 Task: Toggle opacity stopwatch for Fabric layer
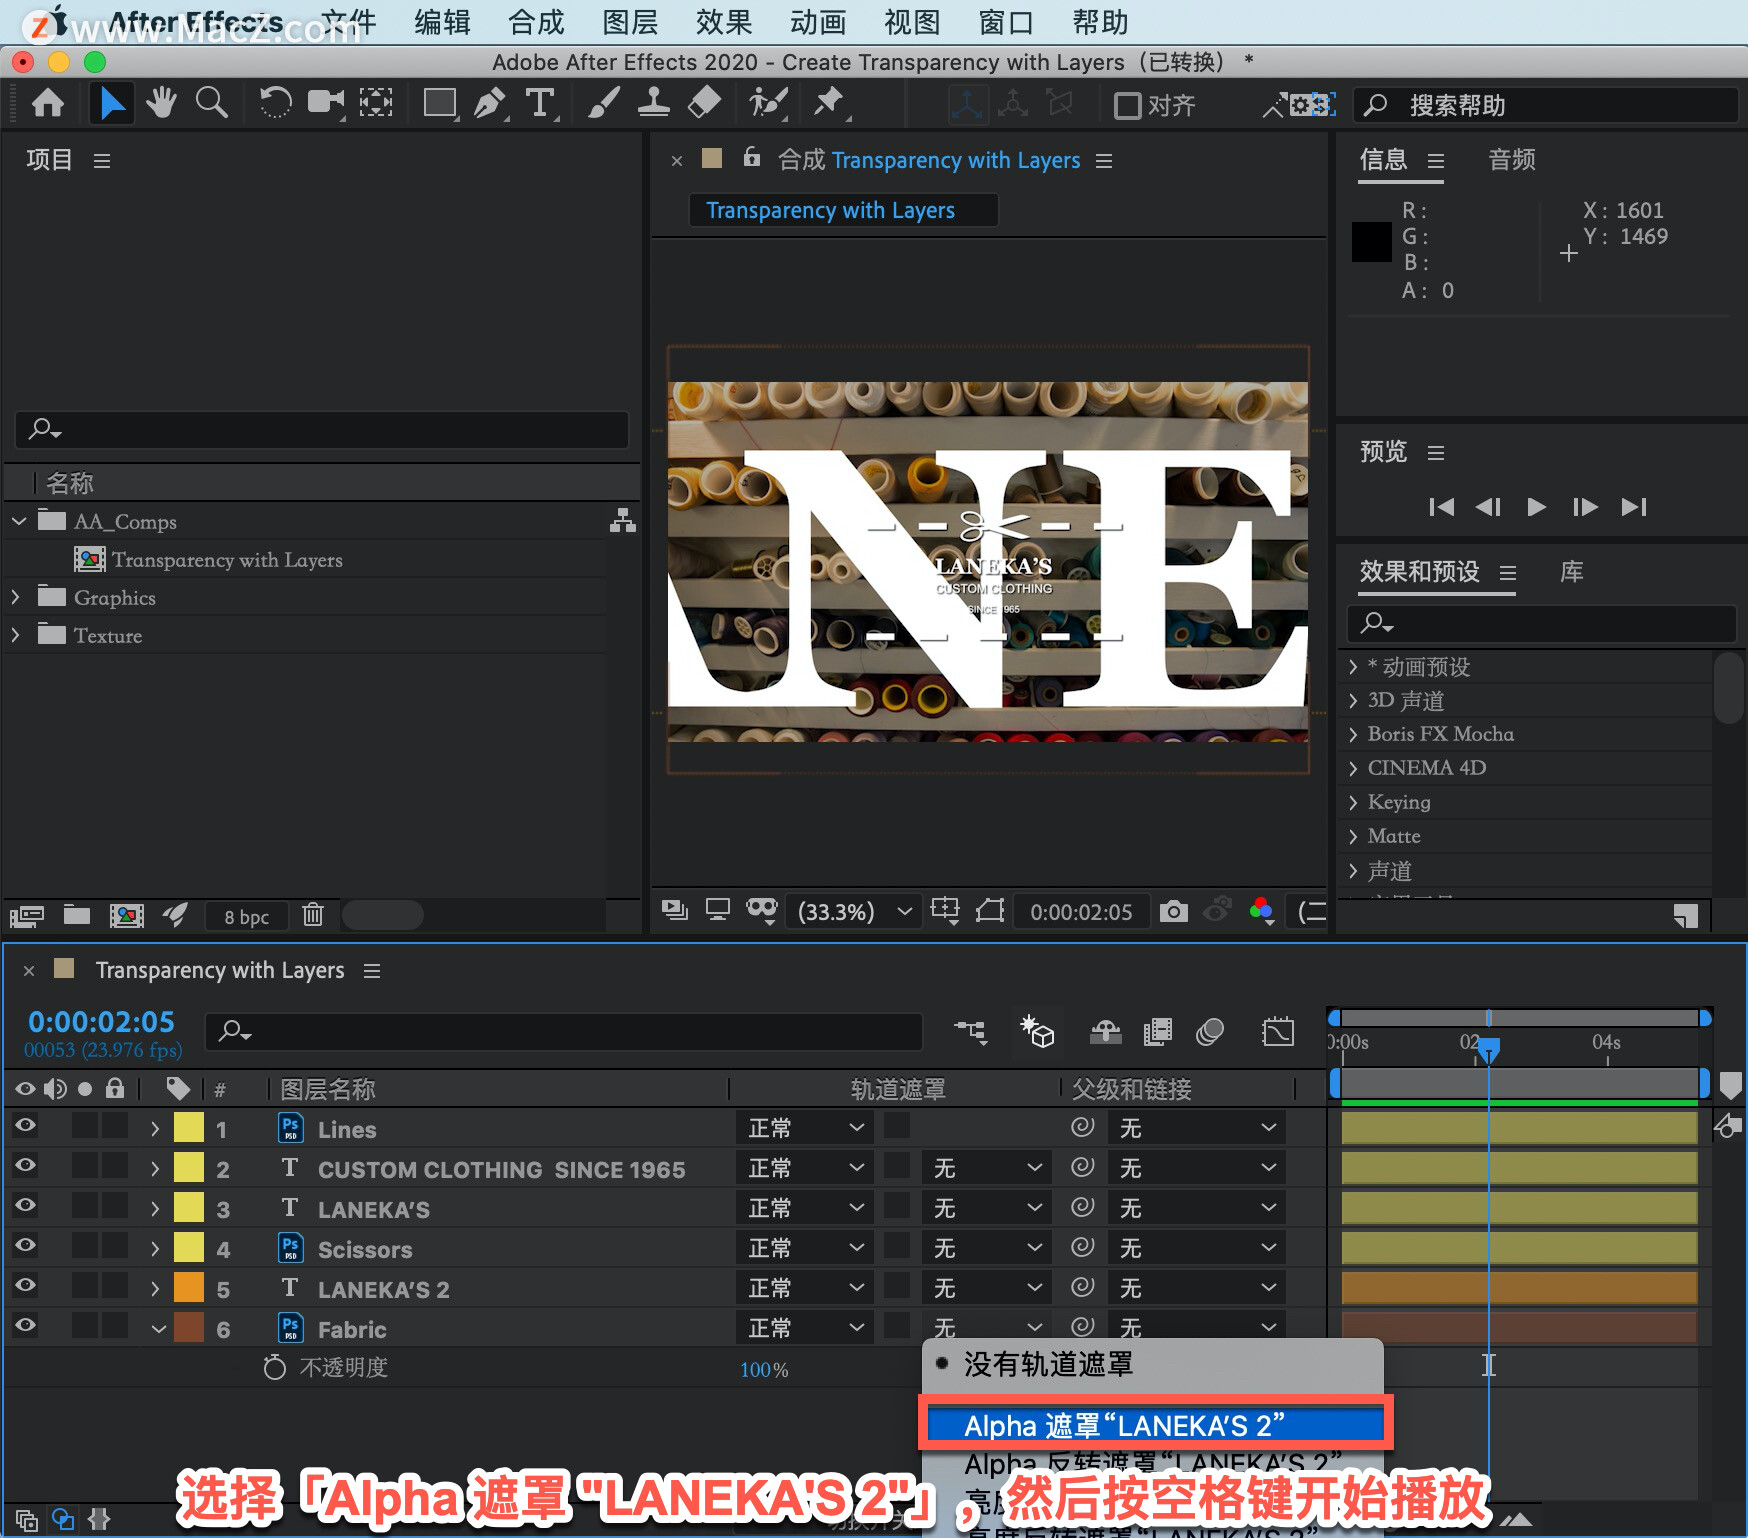point(274,1367)
